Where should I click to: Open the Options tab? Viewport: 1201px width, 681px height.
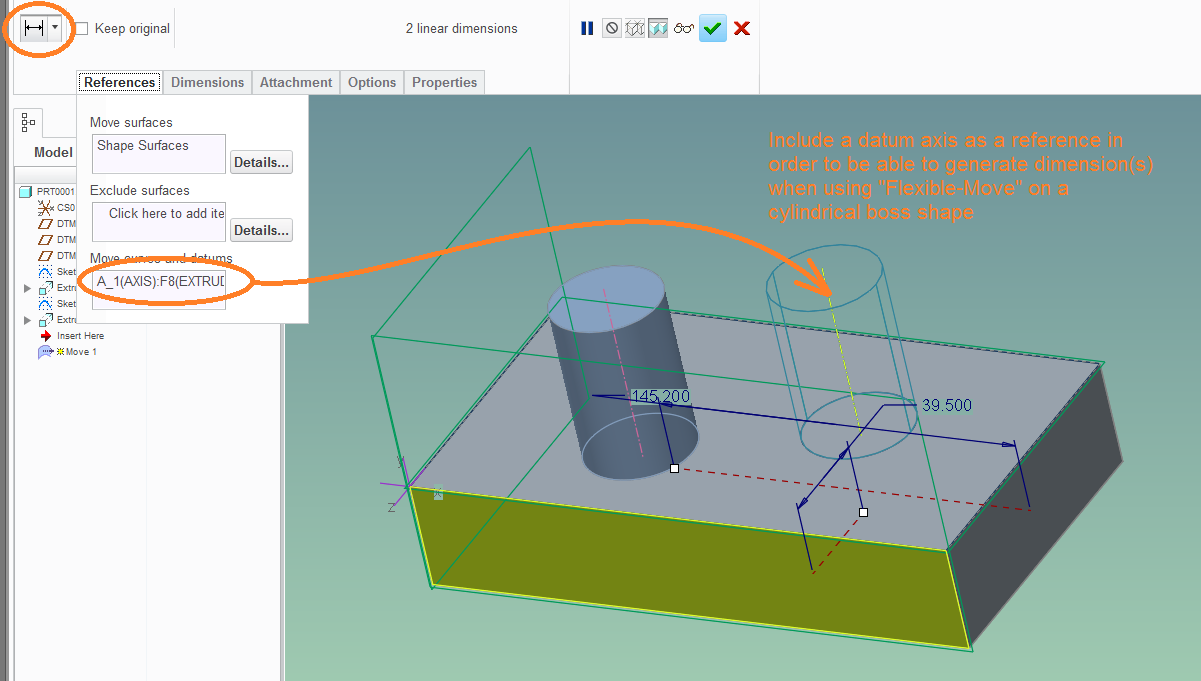tap(372, 82)
